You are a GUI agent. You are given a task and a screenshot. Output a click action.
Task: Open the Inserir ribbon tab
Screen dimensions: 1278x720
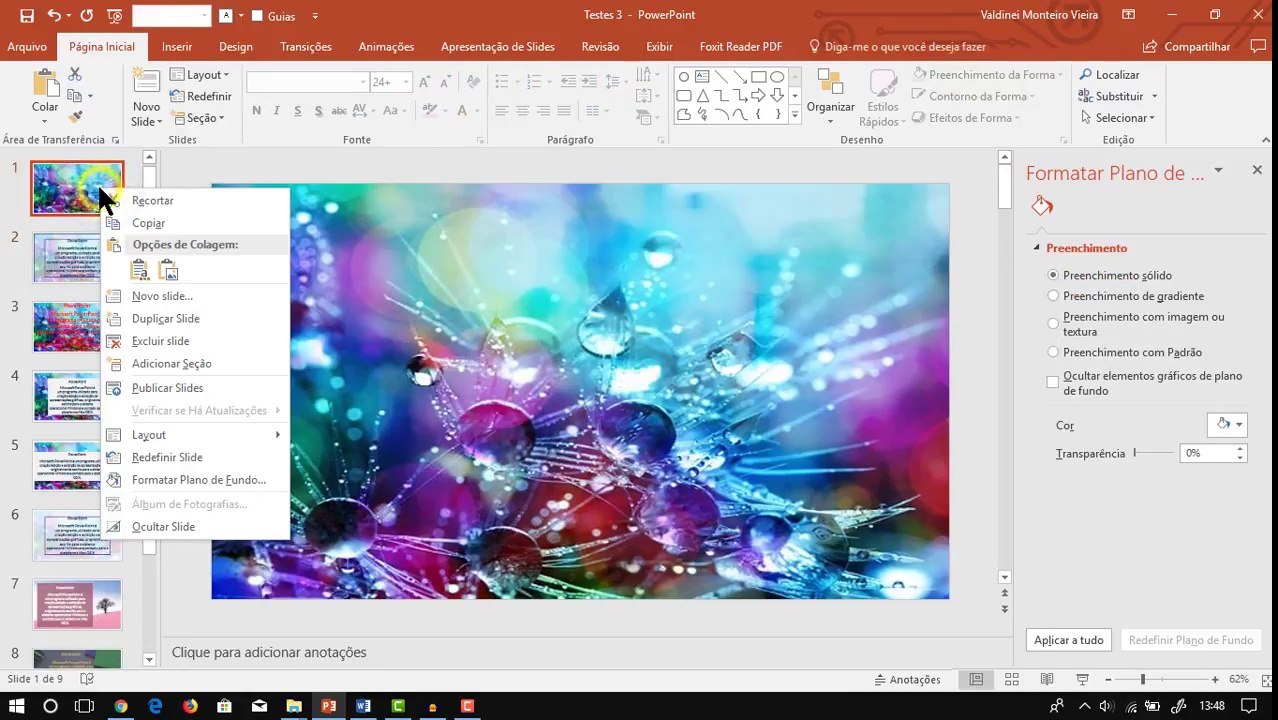coord(177,47)
